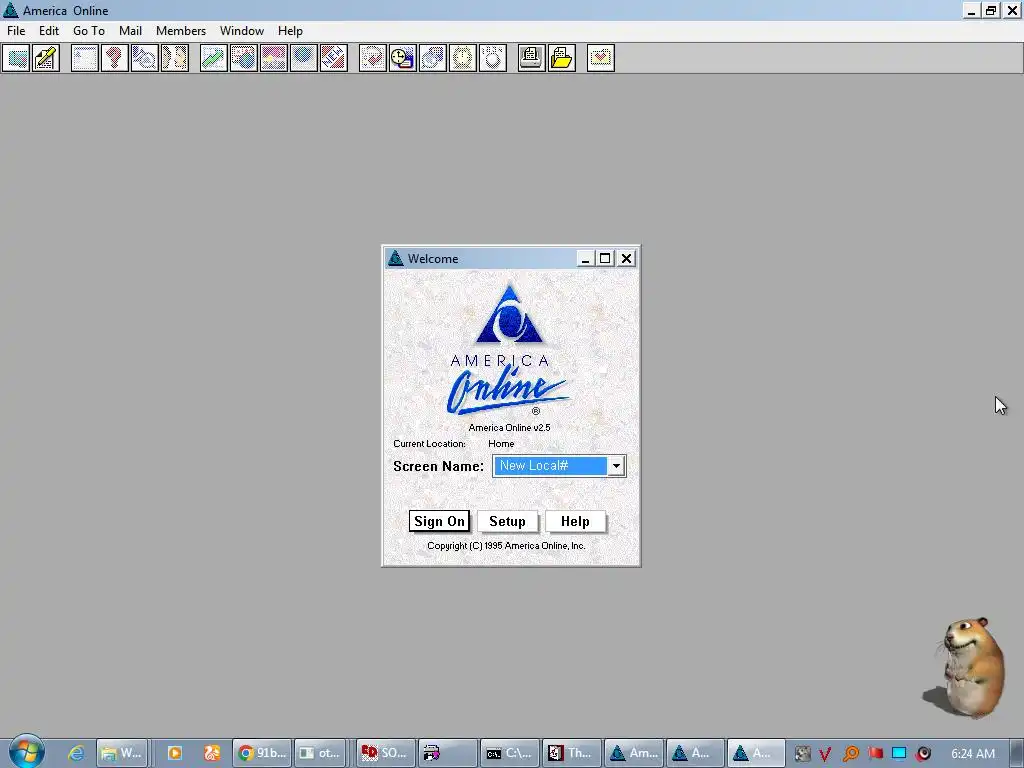Expand the Screen Name dropdown arrow

[x=616, y=466]
